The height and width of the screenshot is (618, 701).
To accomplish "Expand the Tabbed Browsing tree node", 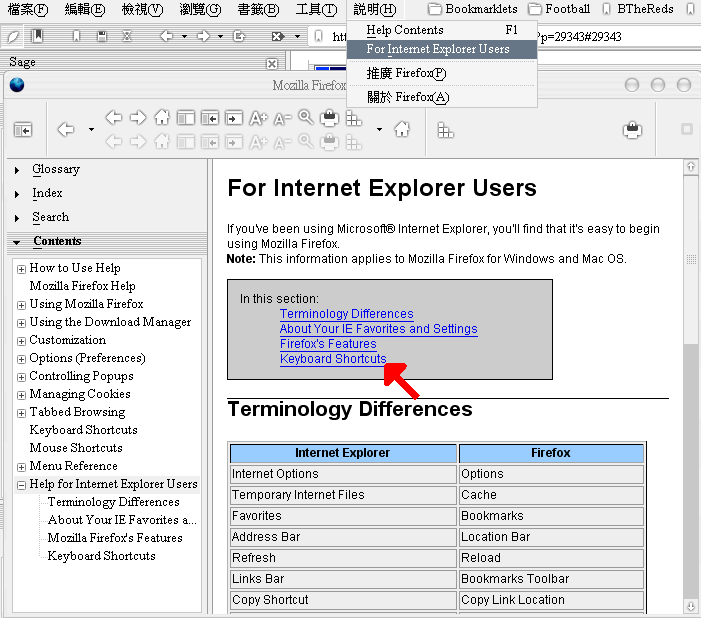I will pyautogui.click(x=21, y=413).
